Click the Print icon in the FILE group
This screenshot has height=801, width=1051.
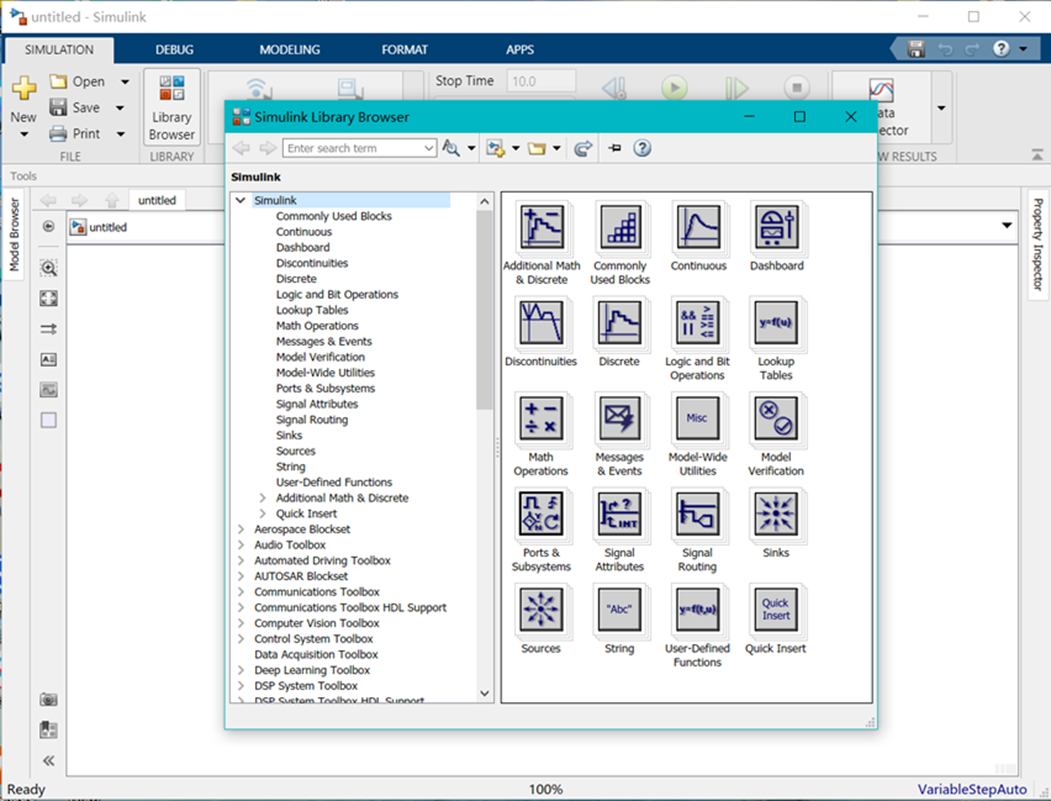pos(58,134)
